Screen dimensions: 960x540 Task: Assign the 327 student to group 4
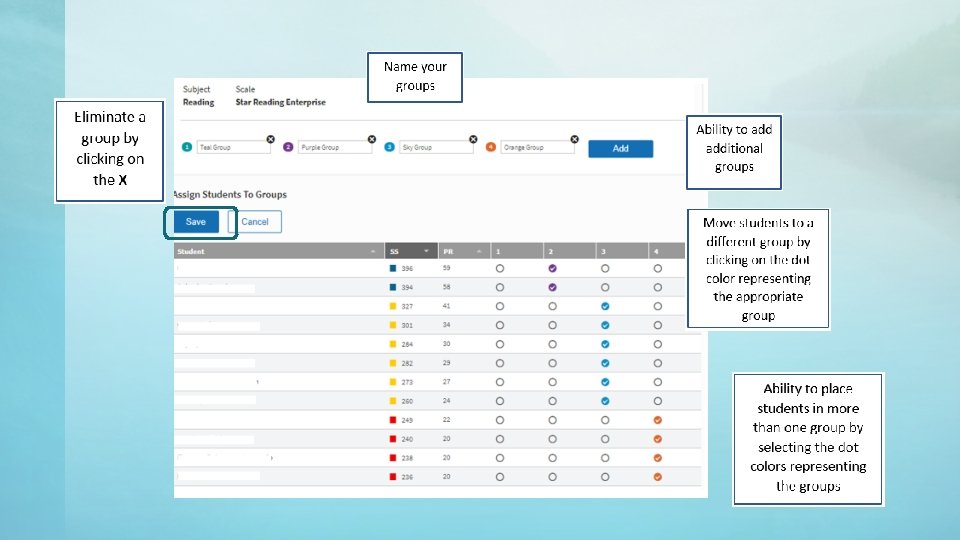pyautogui.click(x=658, y=306)
